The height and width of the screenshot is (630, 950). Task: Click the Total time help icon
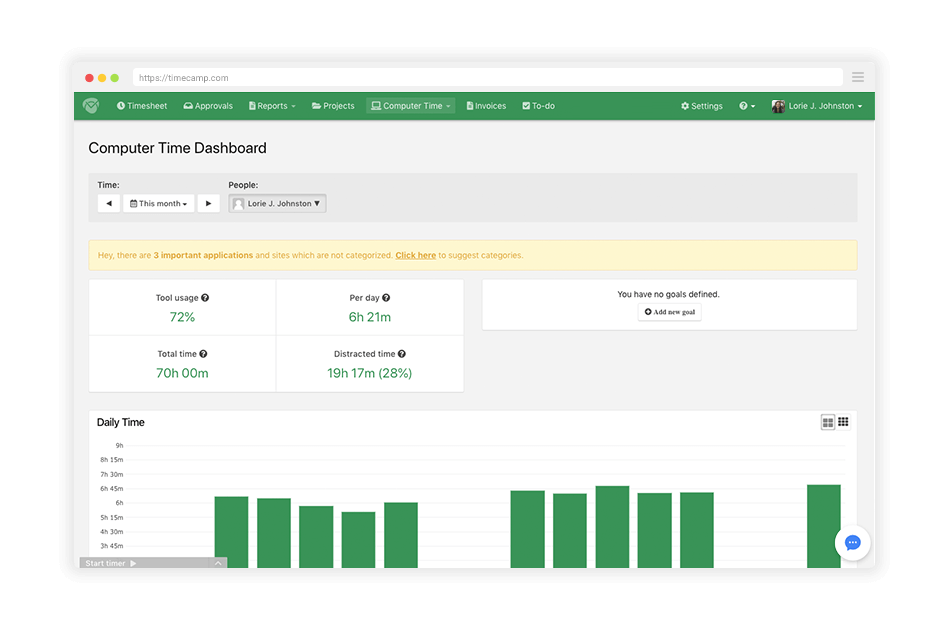tap(203, 354)
